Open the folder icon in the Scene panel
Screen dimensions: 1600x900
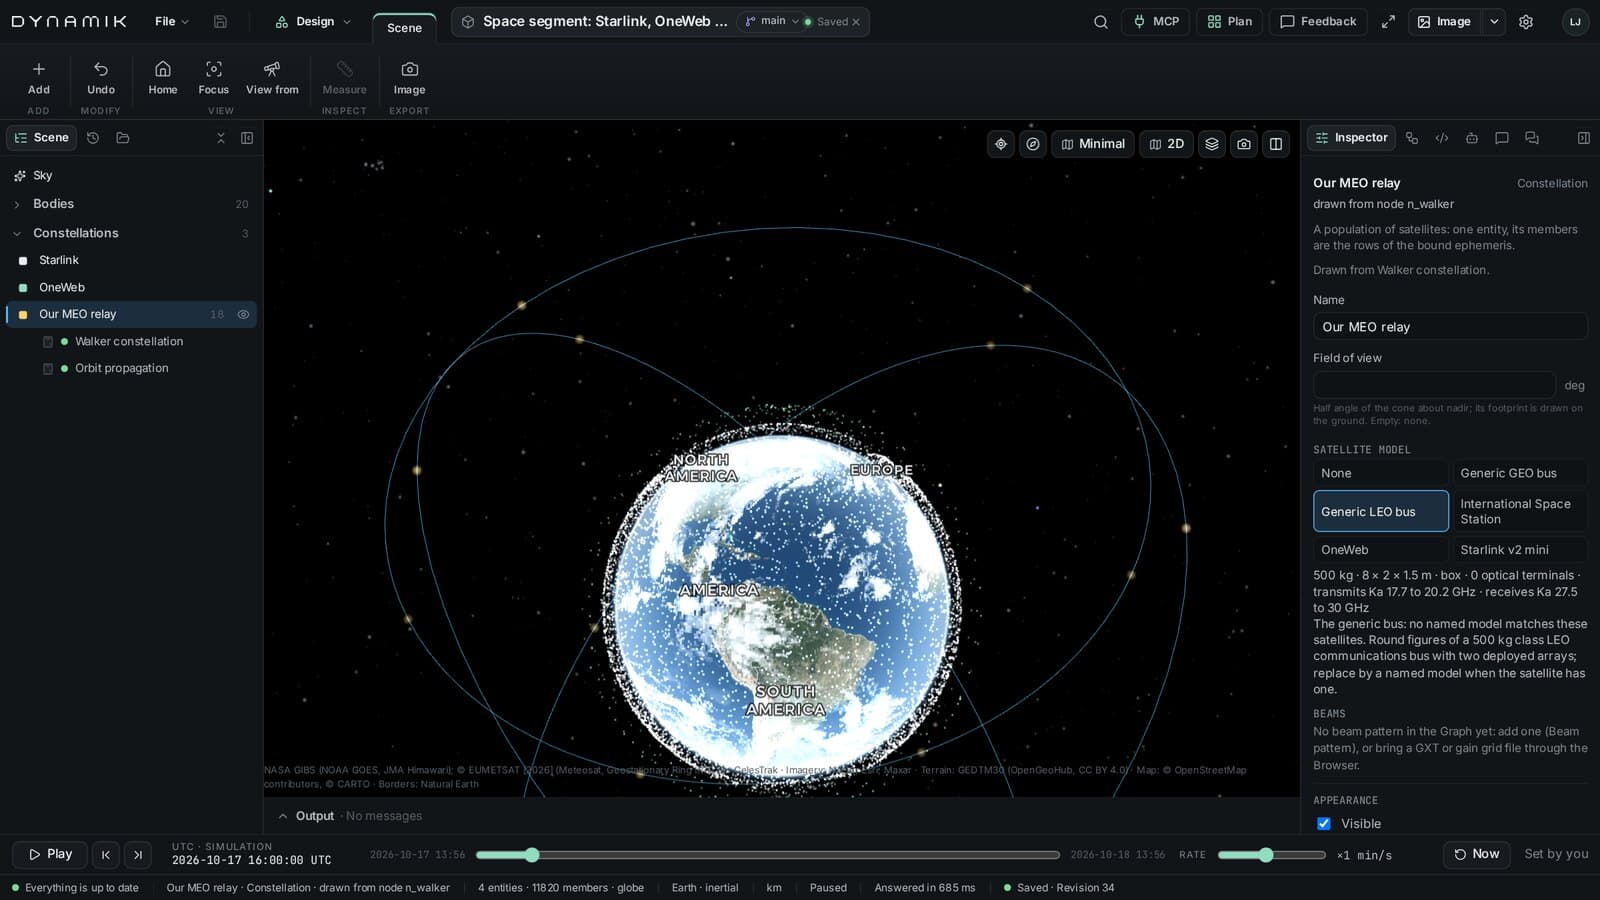[x=123, y=138]
